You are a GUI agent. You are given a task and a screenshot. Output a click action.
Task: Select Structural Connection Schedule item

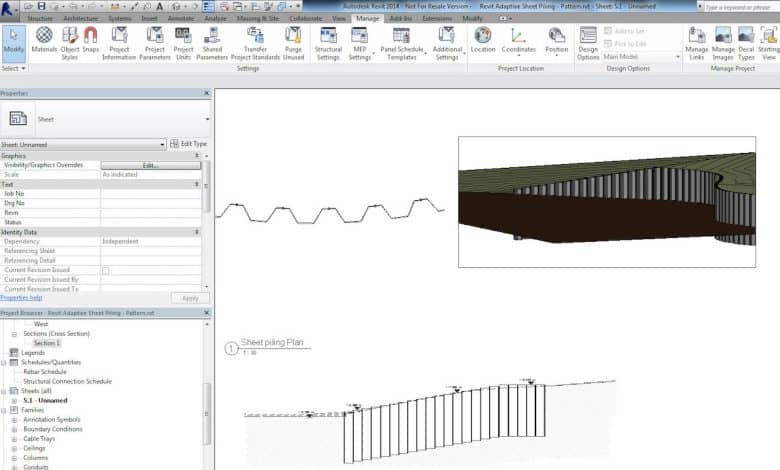click(x=67, y=381)
